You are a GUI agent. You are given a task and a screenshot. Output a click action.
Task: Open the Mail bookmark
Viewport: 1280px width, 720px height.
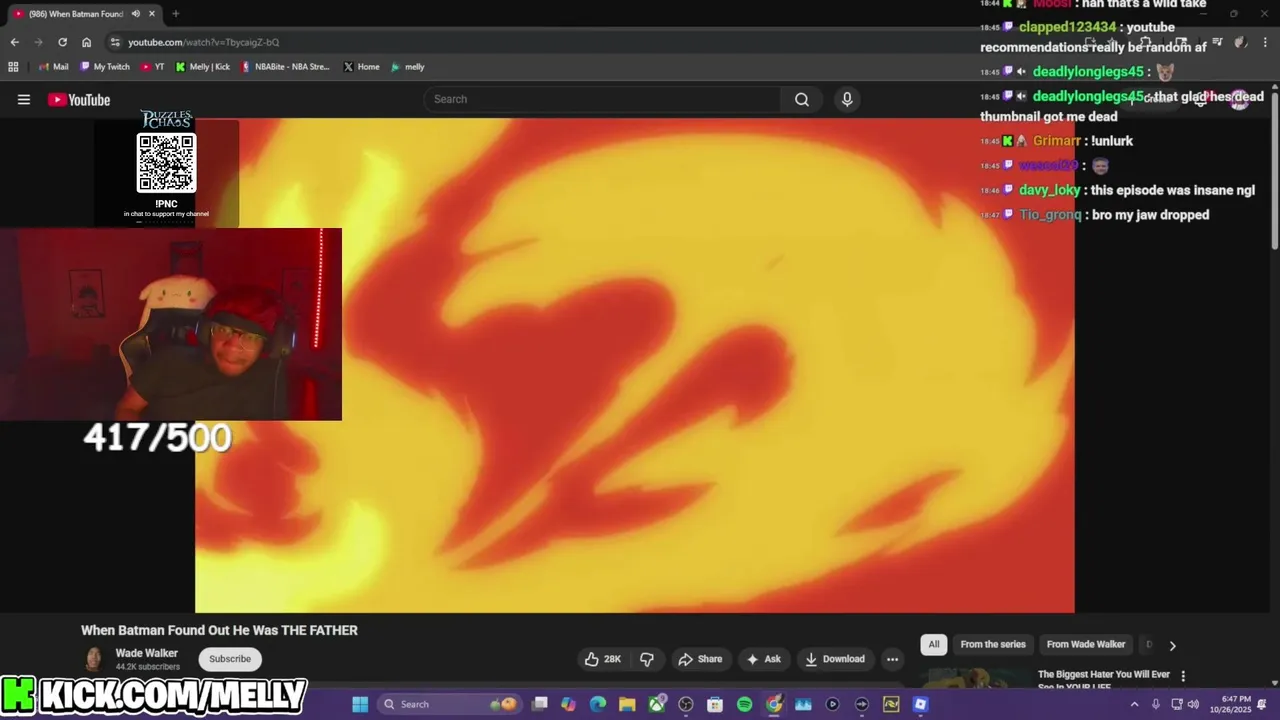[54, 67]
